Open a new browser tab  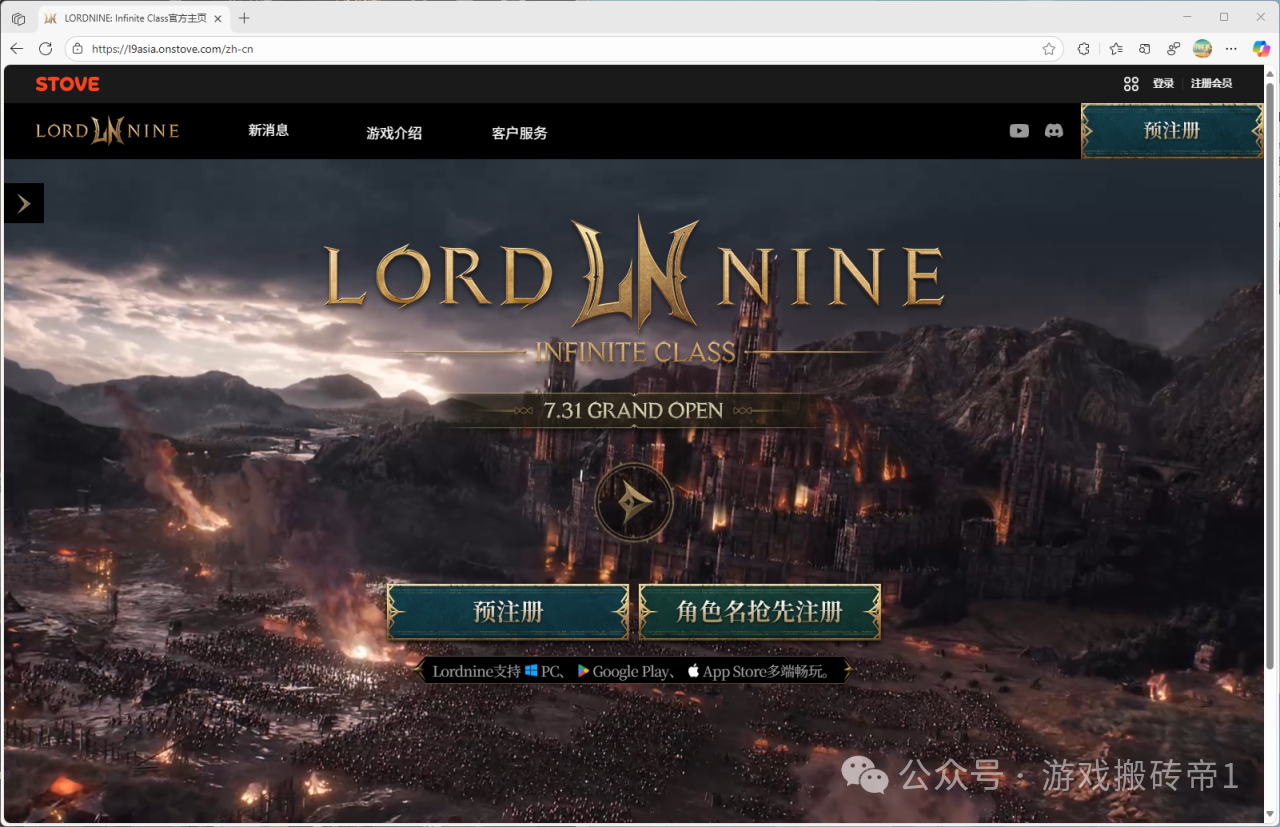pos(244,18)
